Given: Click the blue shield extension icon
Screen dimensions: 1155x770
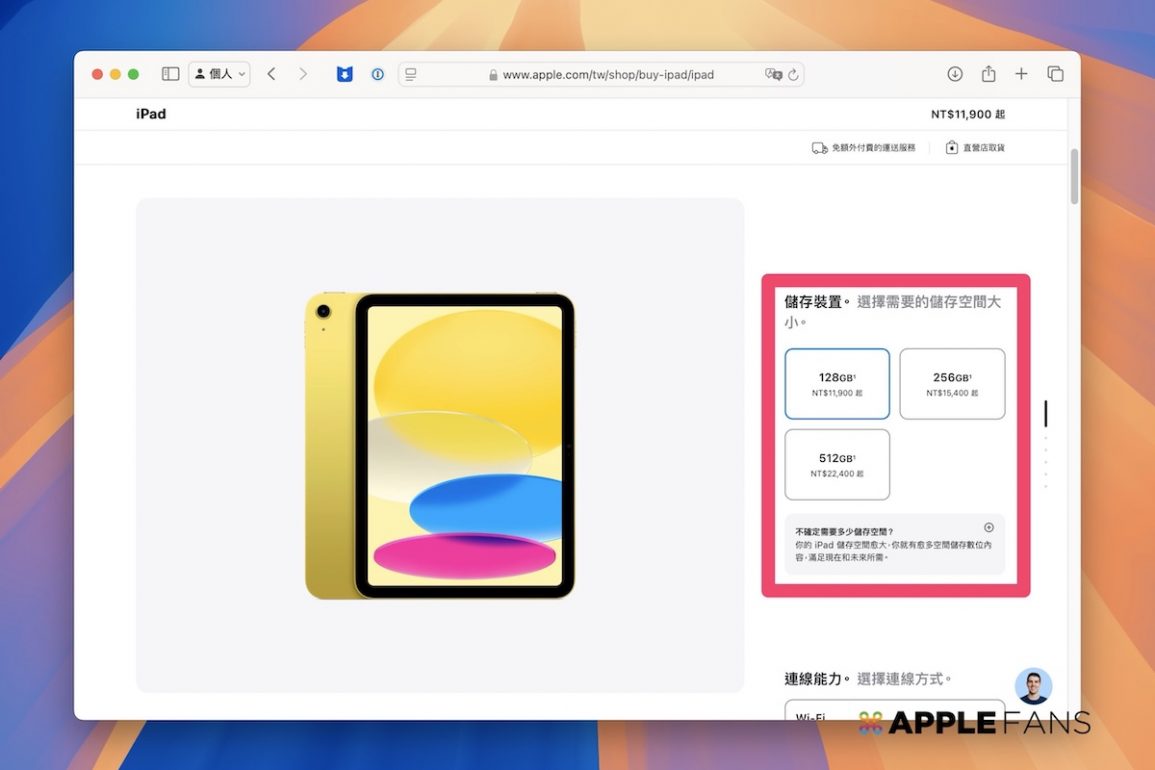Looking at the screenshot, I should coord(344,74).
